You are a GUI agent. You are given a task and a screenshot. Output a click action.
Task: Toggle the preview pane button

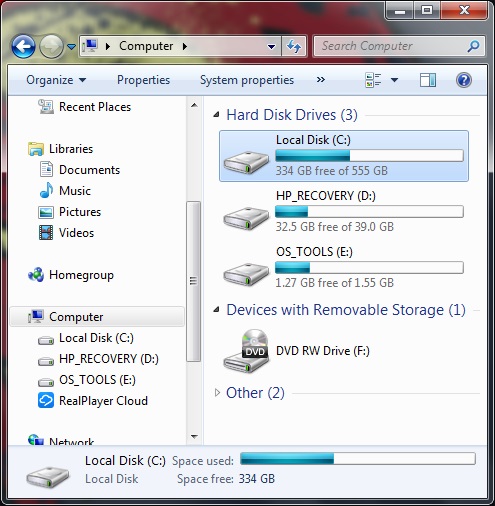coord(428,80)
